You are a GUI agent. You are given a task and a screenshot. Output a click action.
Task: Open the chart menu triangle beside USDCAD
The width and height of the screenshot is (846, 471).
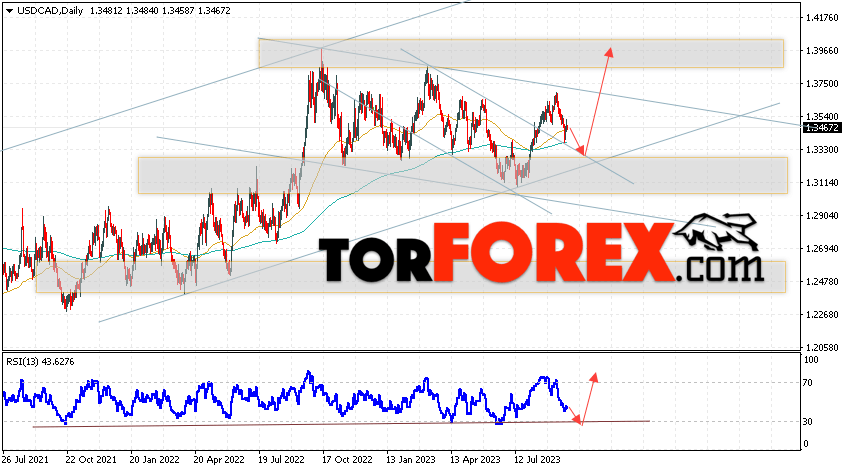point(9,11)
